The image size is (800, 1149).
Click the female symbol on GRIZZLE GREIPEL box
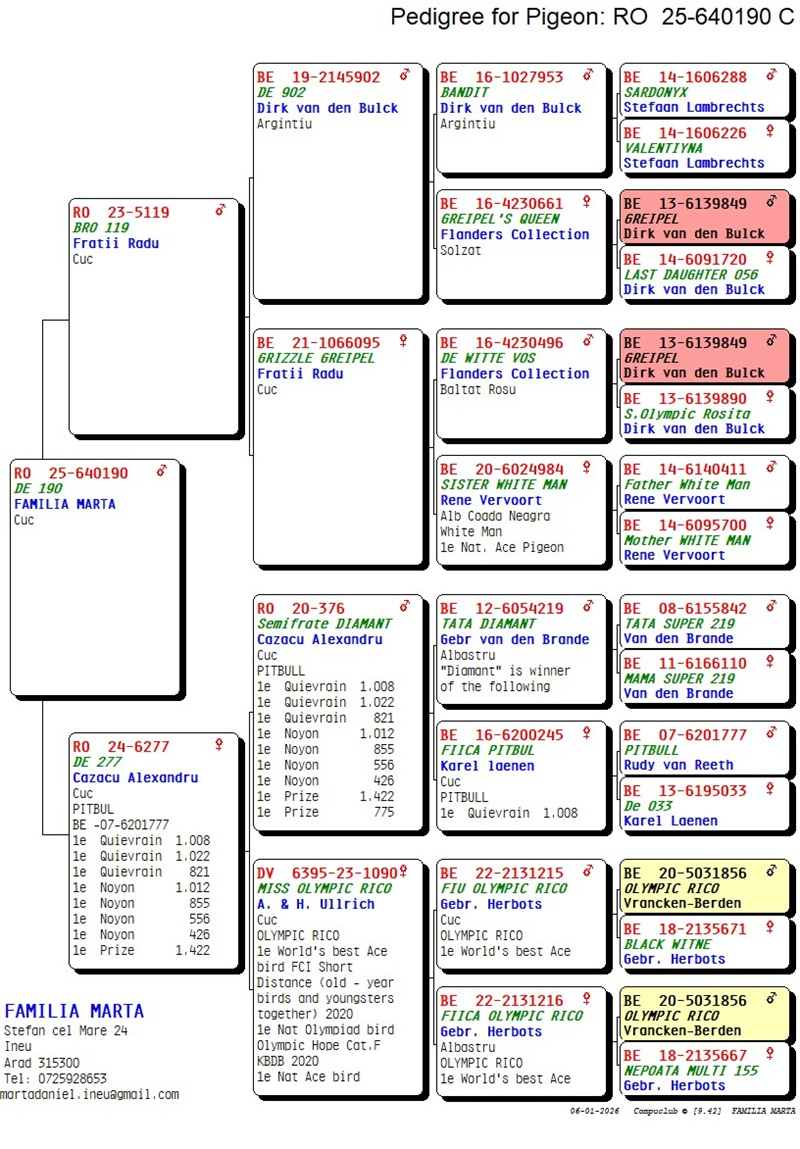coord(404,341)
